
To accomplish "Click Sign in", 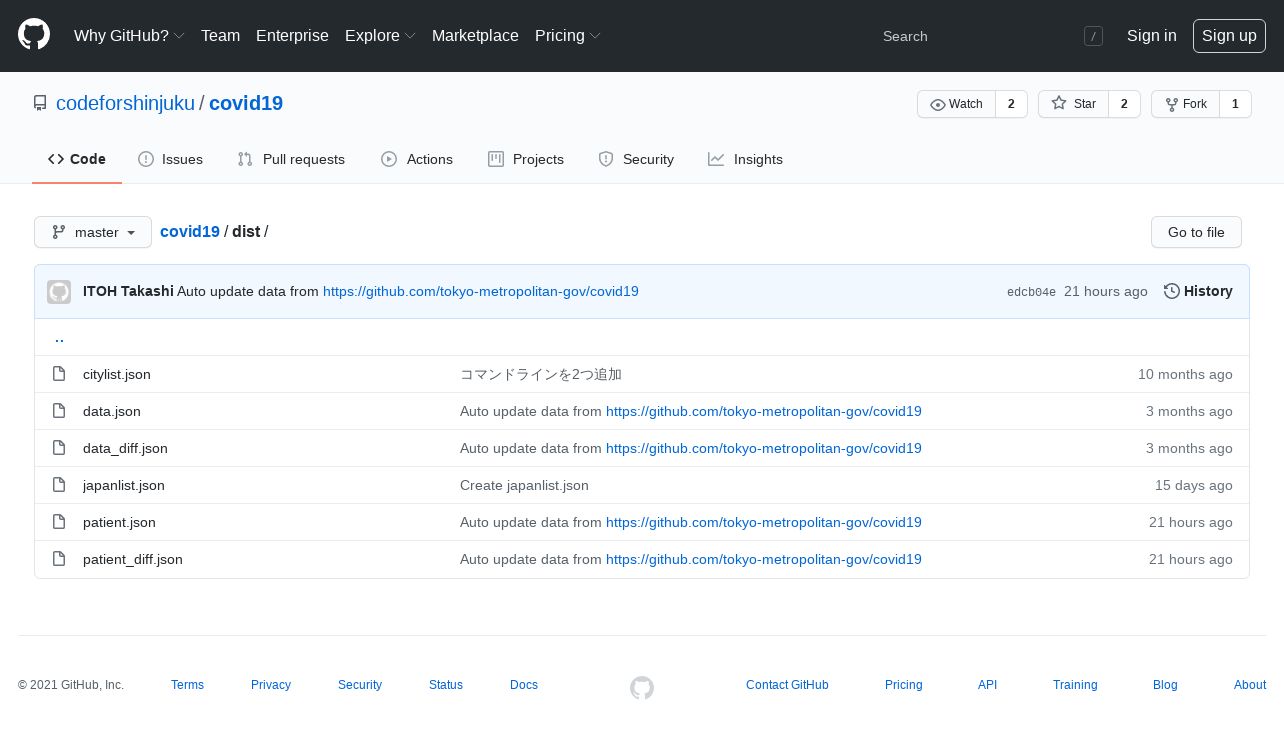I will pos(1152,36).
